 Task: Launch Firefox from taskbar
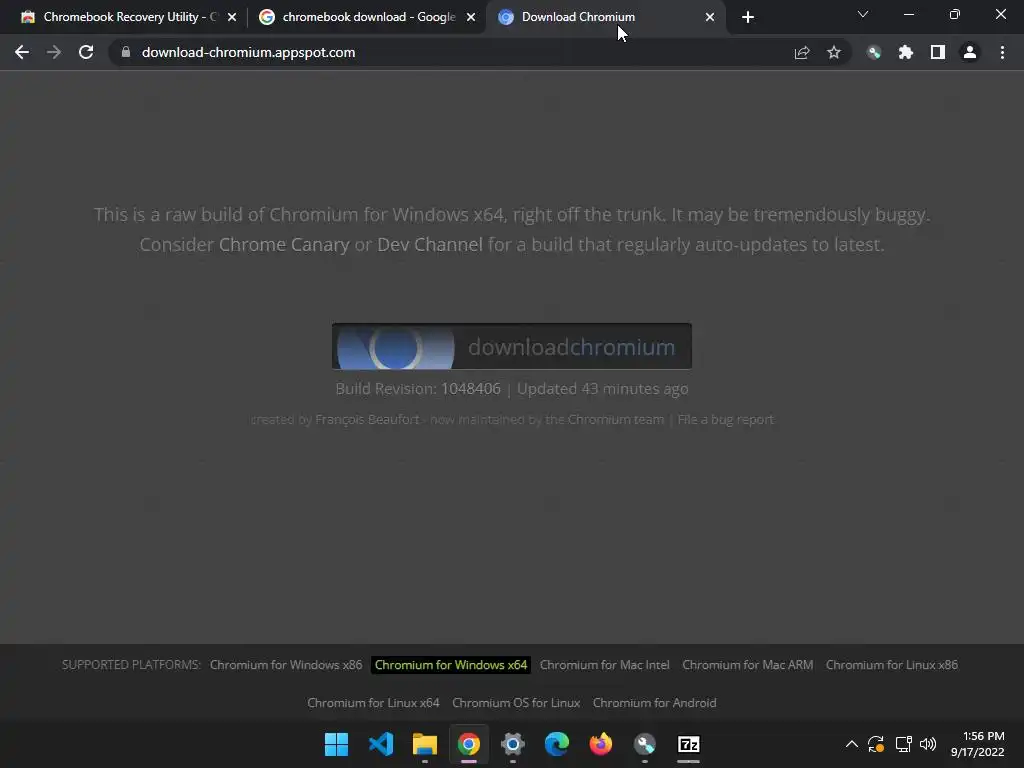click(601, 744)
